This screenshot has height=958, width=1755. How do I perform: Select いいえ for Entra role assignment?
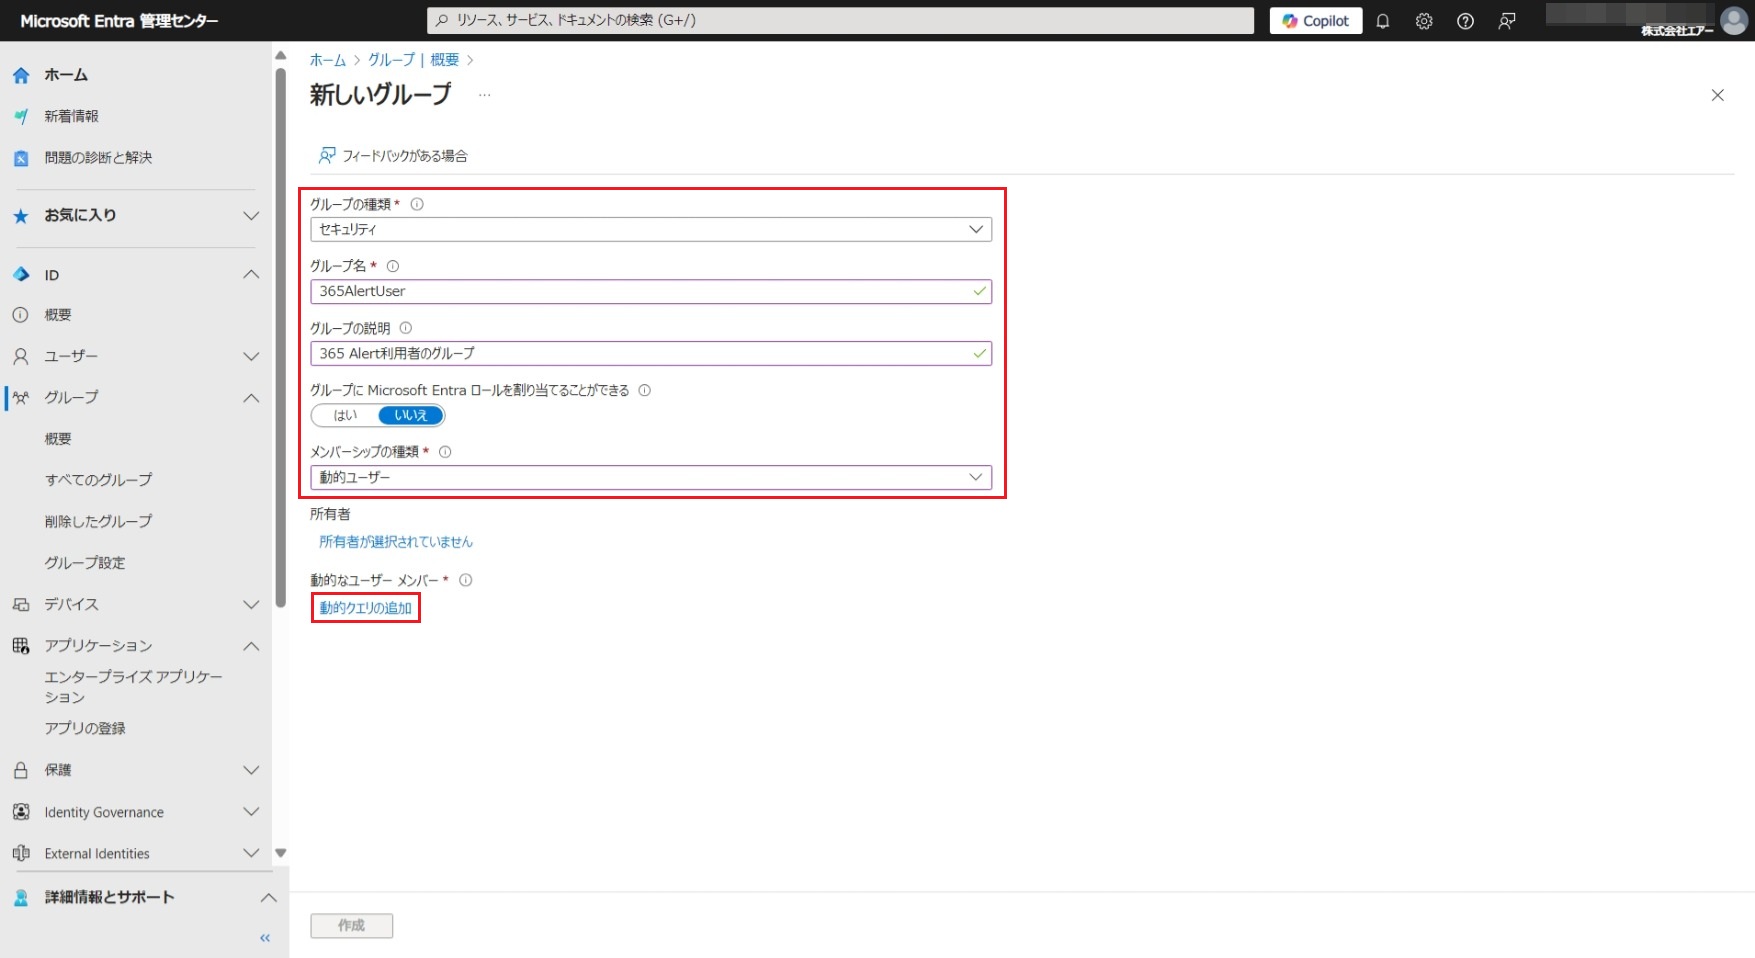410,415
